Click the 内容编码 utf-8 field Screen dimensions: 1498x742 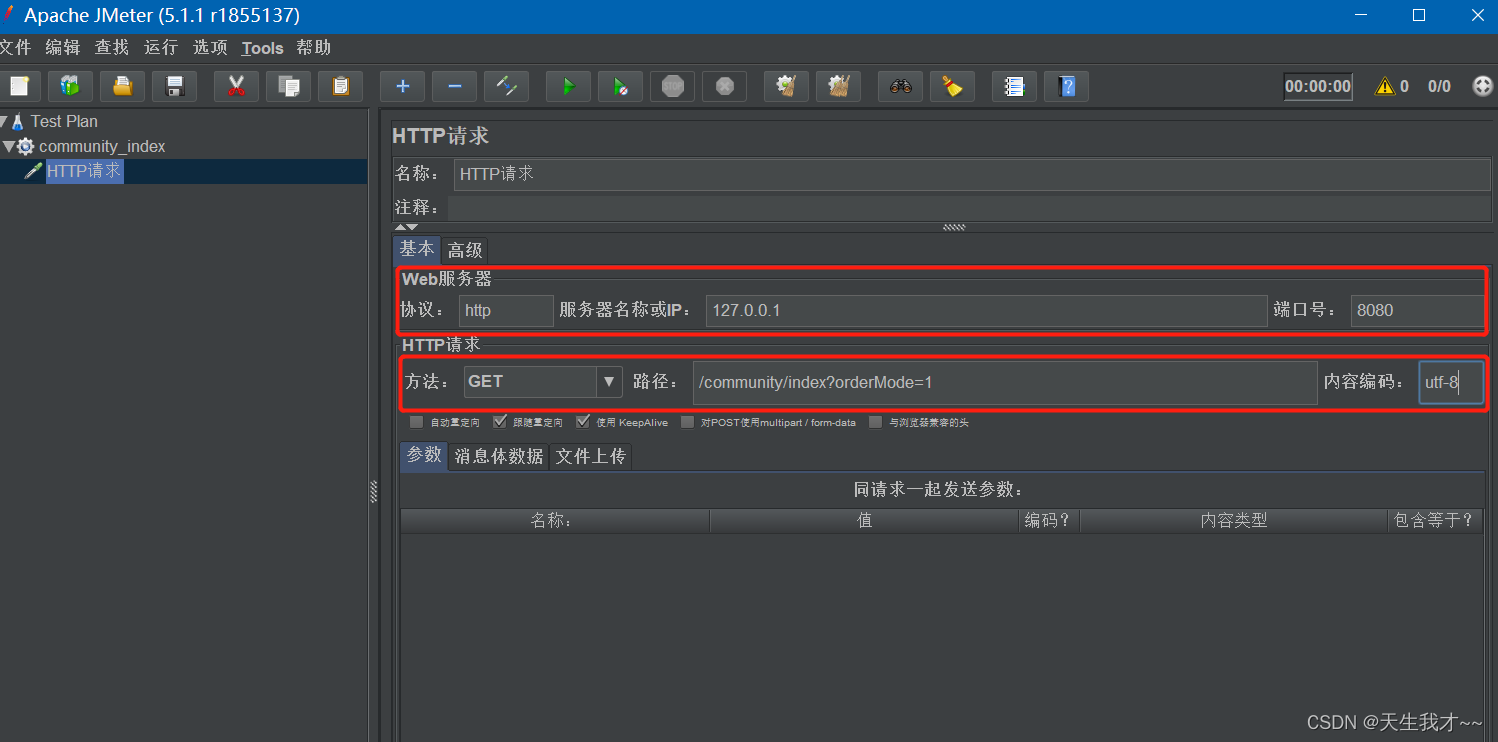pos(1451,382)
